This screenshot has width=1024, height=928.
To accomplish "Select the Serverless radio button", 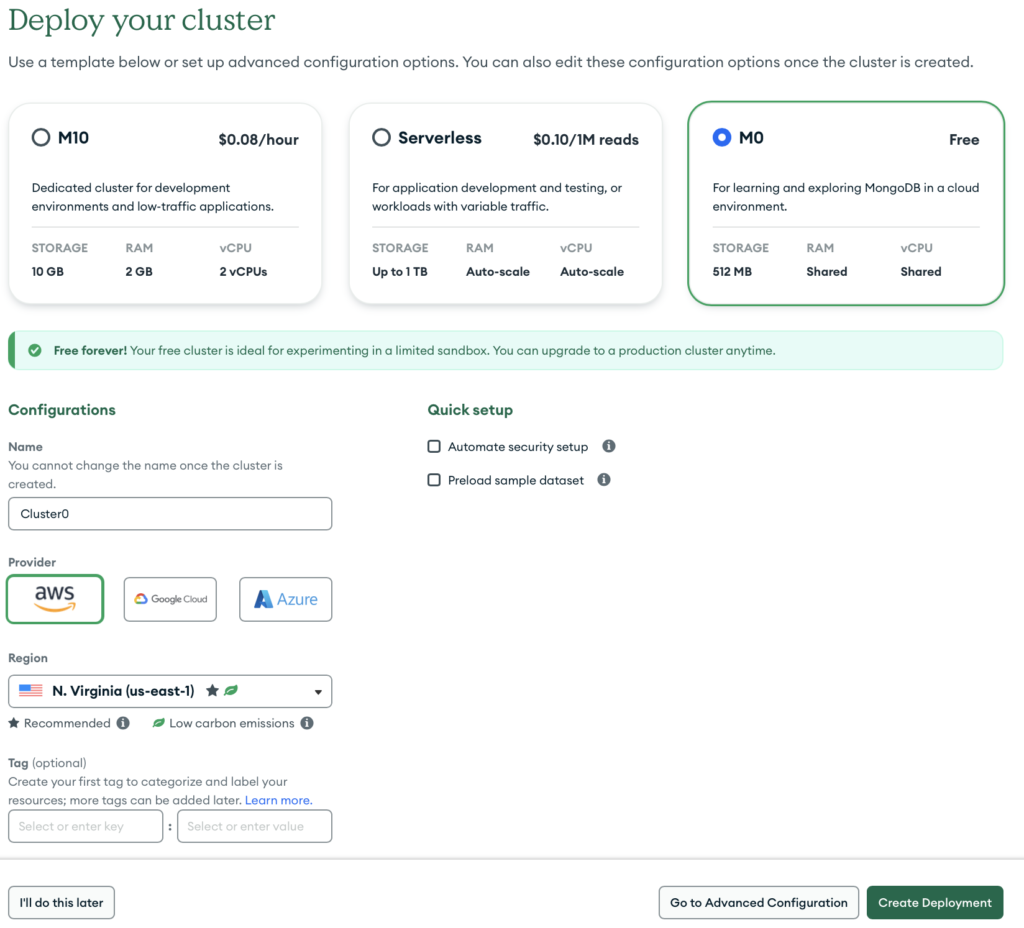I will pyautogui.click(x=381, y=138).
